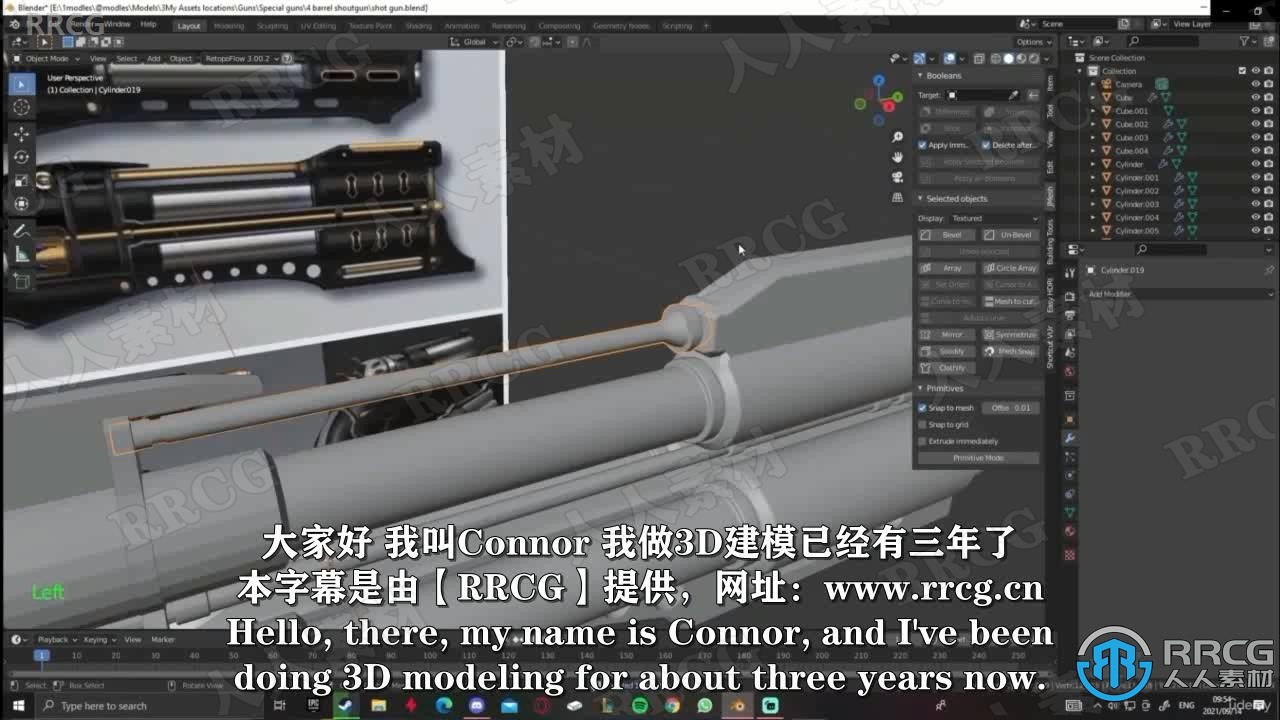The width and height of the screenshot is (1280, 720).
Task: Adjust the Offset 0.01 value field
Action: (1010, 408)
